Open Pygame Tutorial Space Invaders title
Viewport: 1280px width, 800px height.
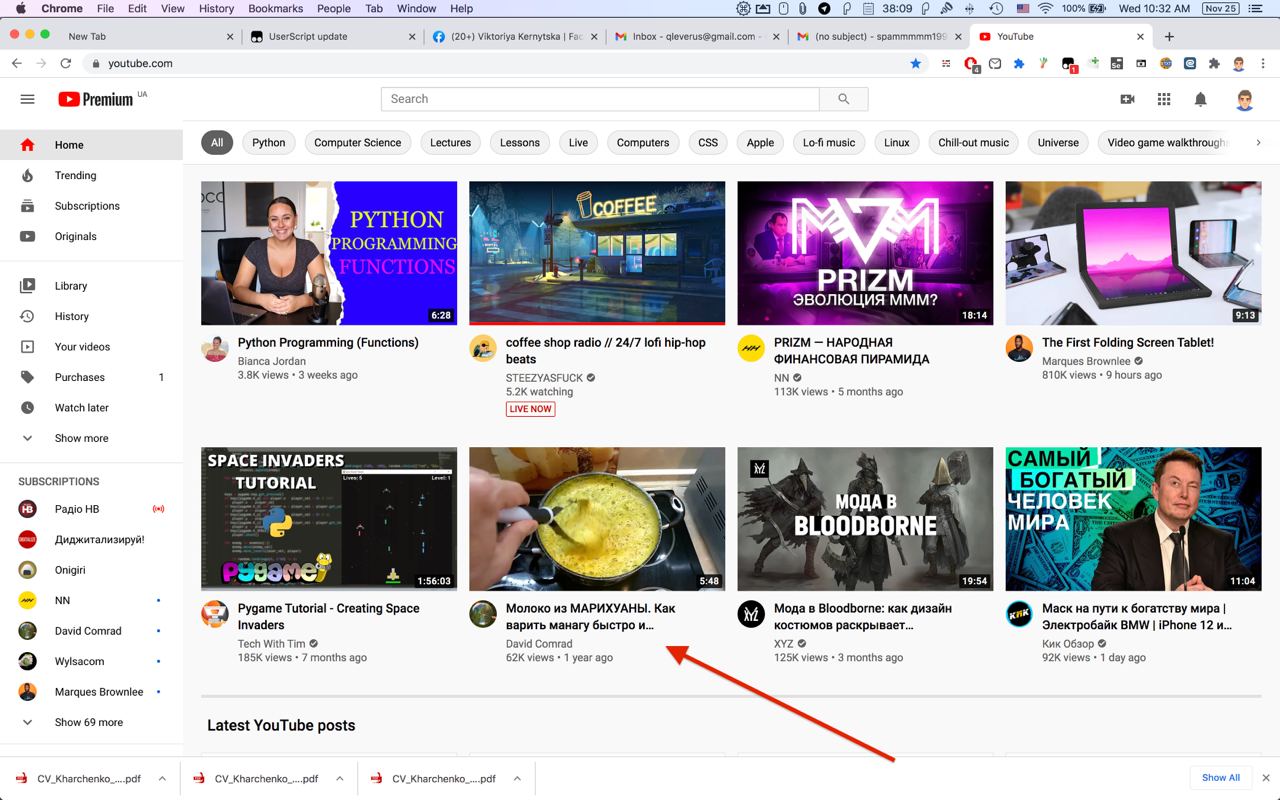[329, 616]
